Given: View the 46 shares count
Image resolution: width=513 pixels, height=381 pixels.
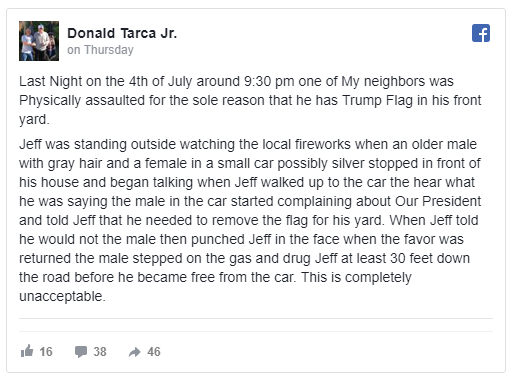Looking at the screenshot, I should point(154,352).
